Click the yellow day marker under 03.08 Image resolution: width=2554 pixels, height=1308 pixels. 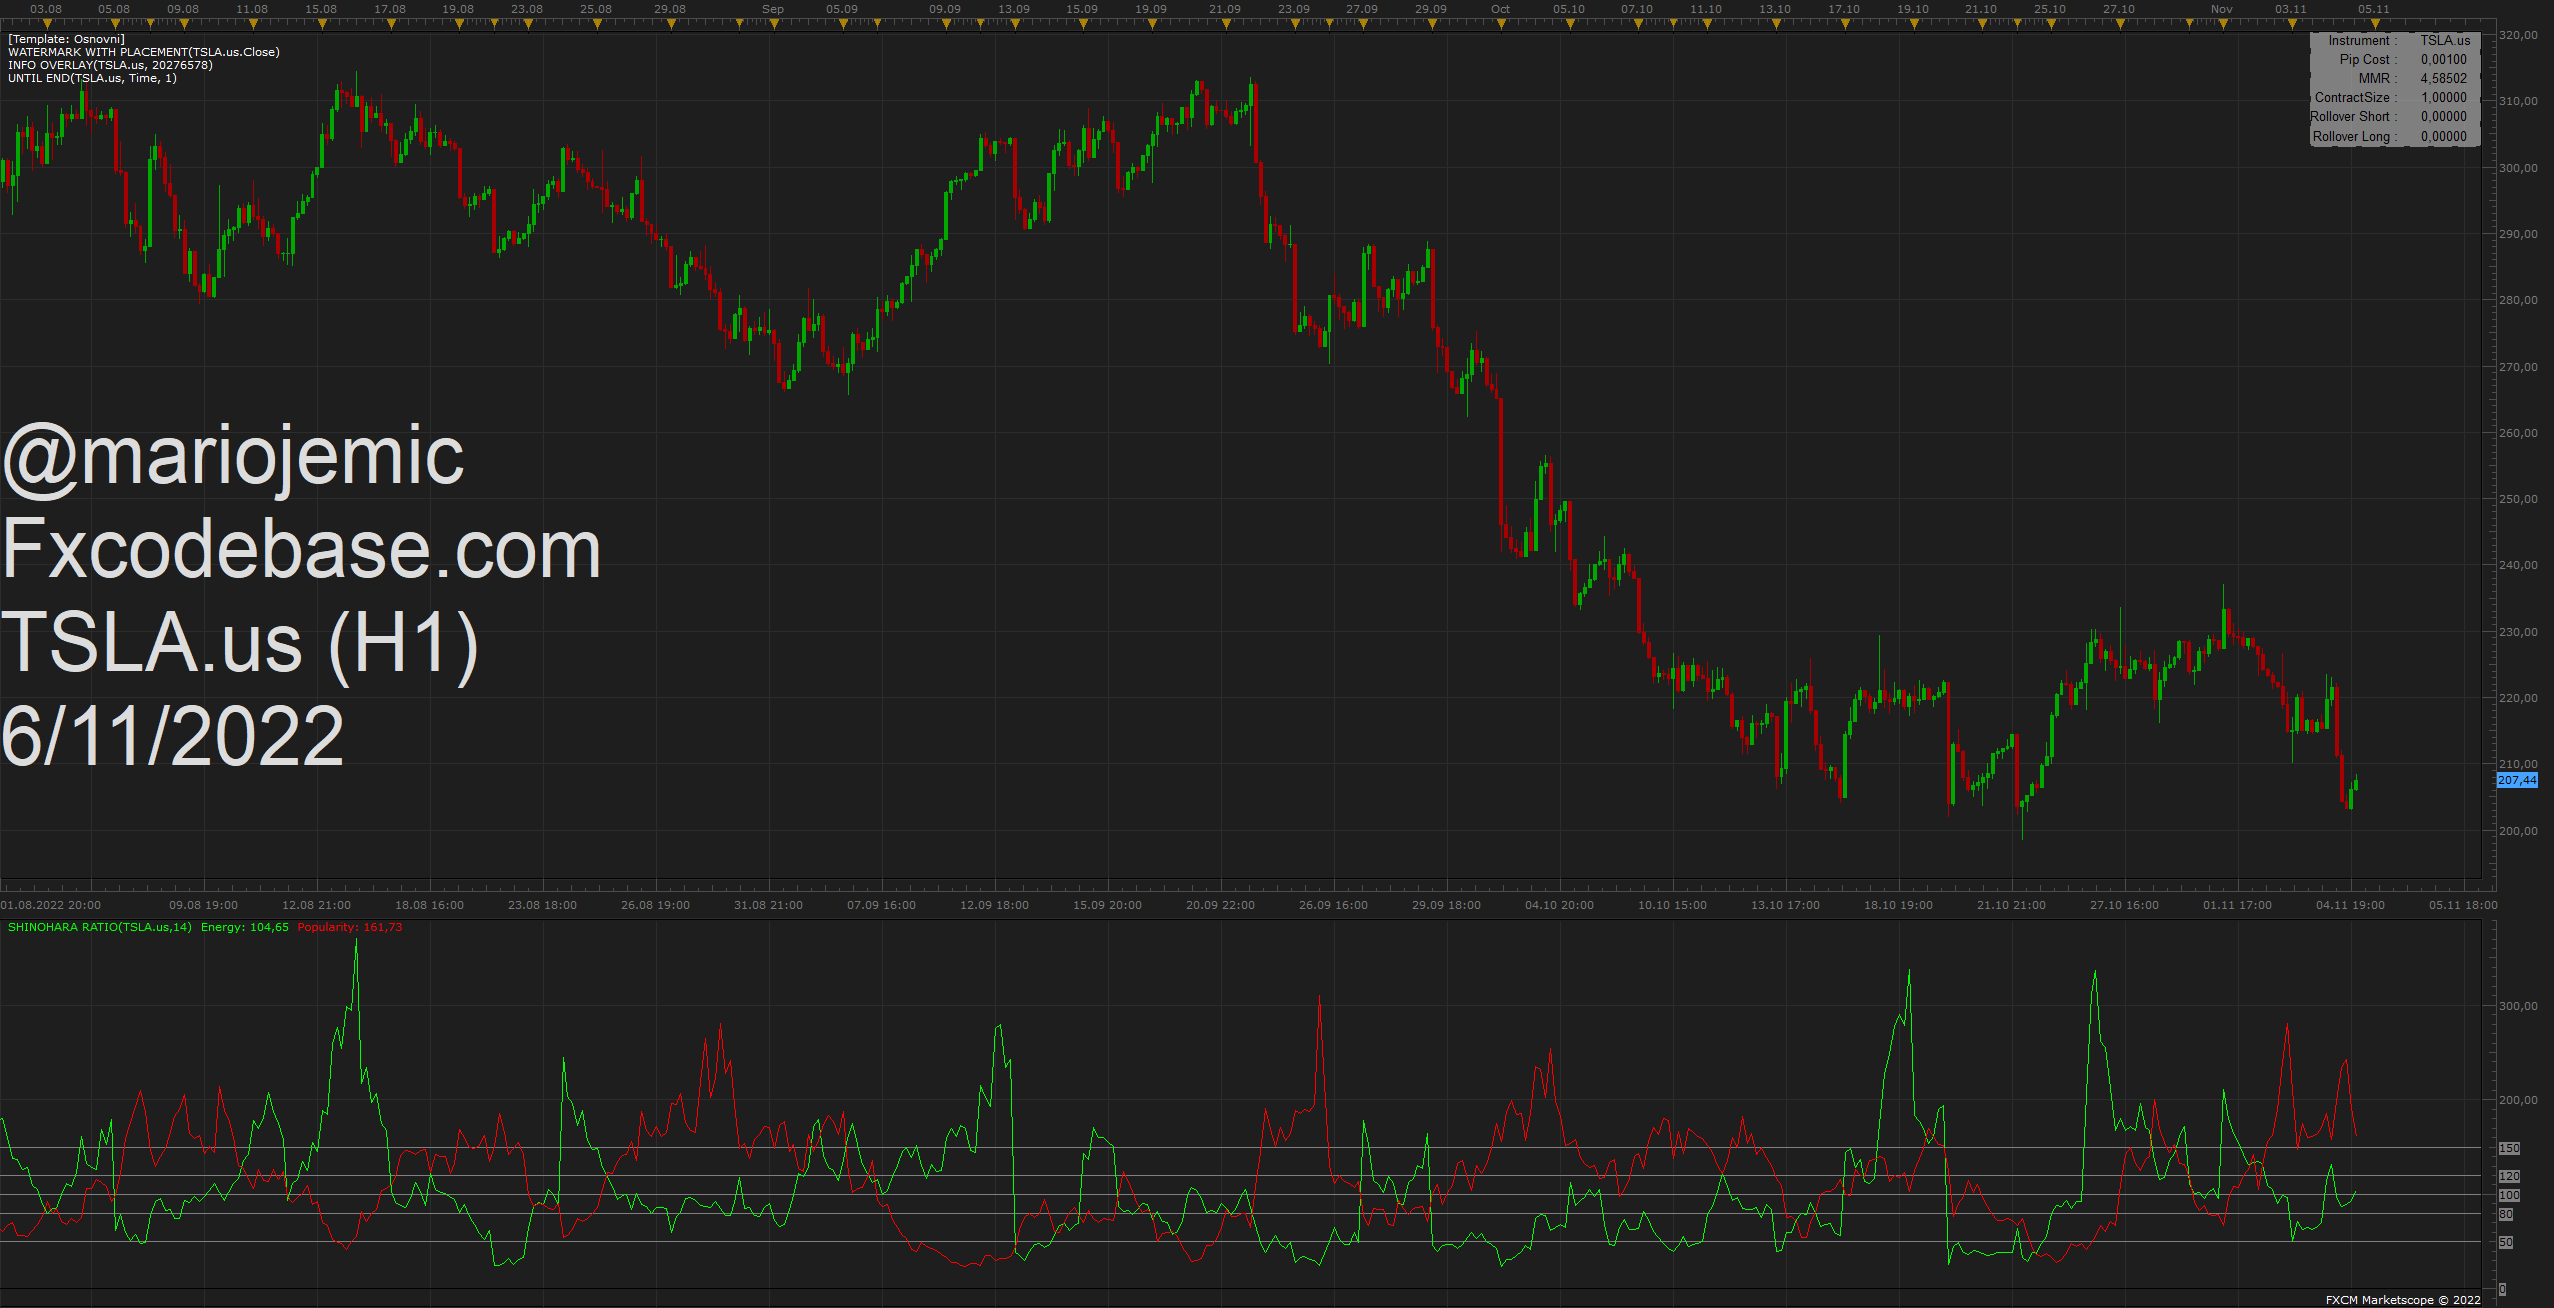click(x=47, y=24)
